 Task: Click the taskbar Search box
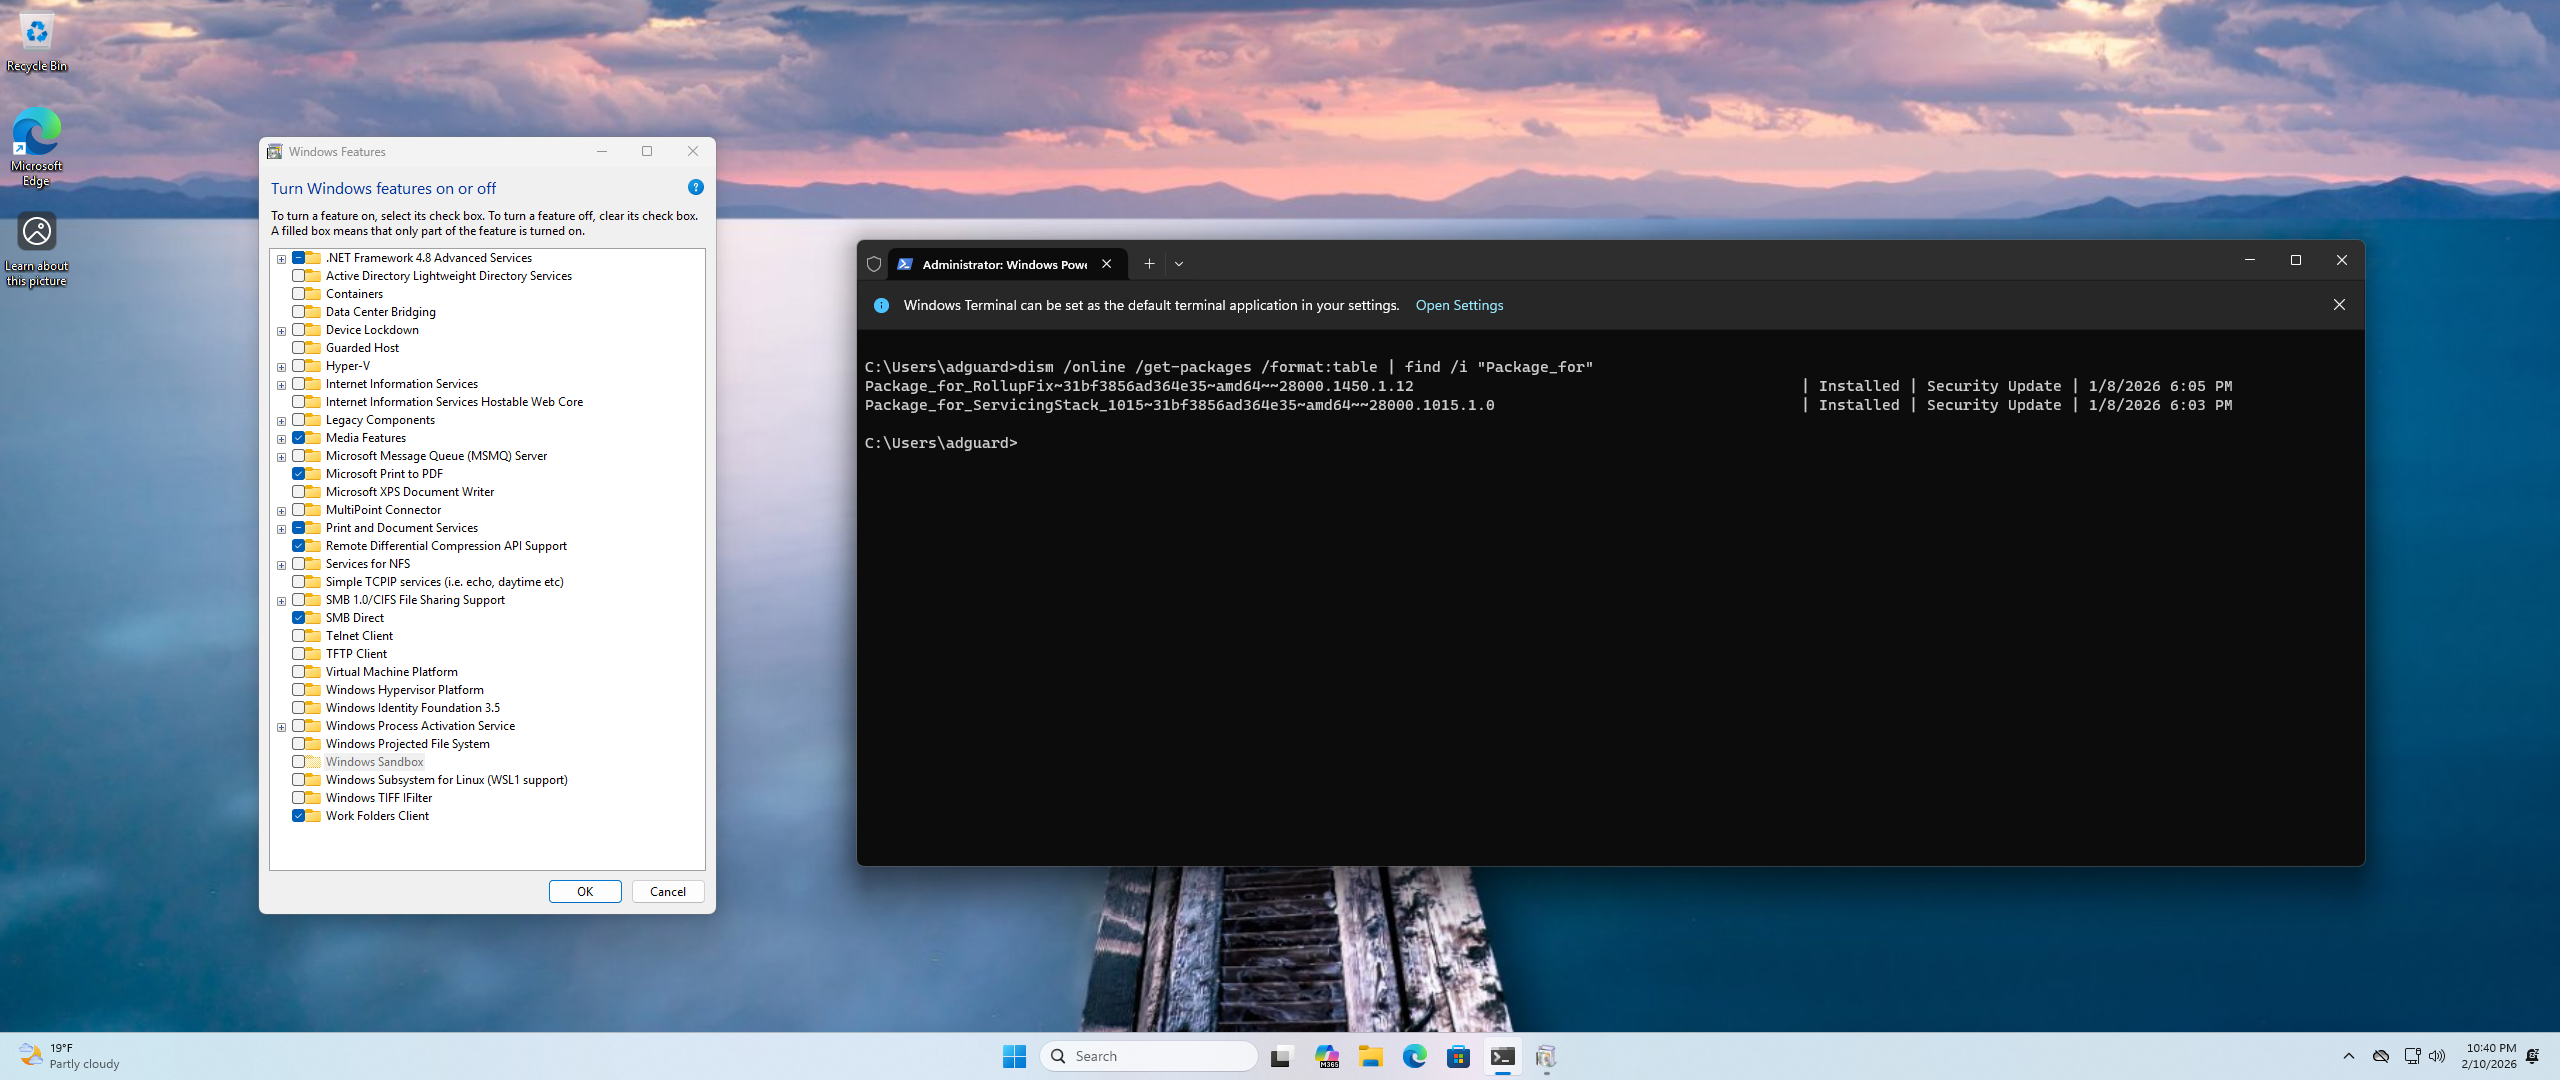(x=1150, y=1056)
